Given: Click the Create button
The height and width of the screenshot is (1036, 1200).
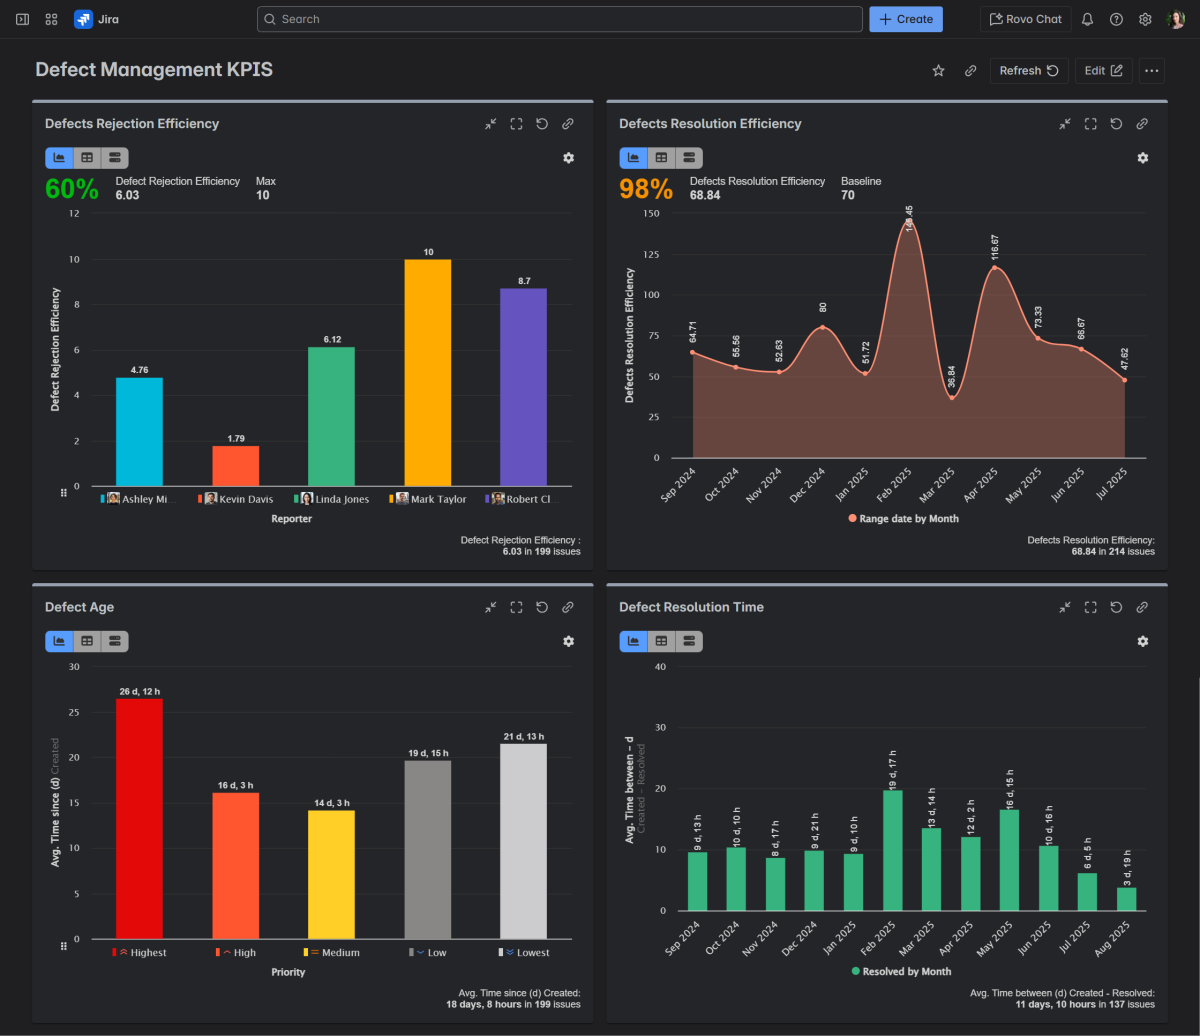Looking at the screenshot, I should pyautogui.click(x=905, y=18).
